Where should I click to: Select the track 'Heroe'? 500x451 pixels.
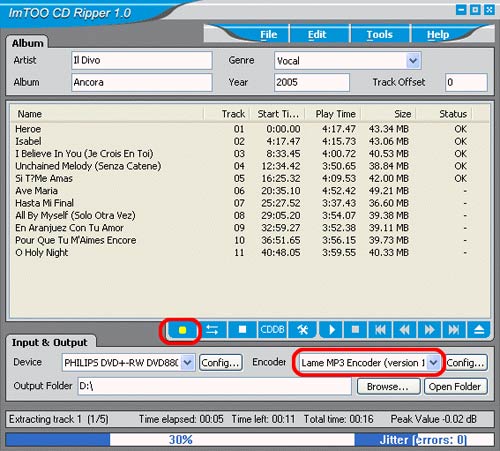pos(28,129)
